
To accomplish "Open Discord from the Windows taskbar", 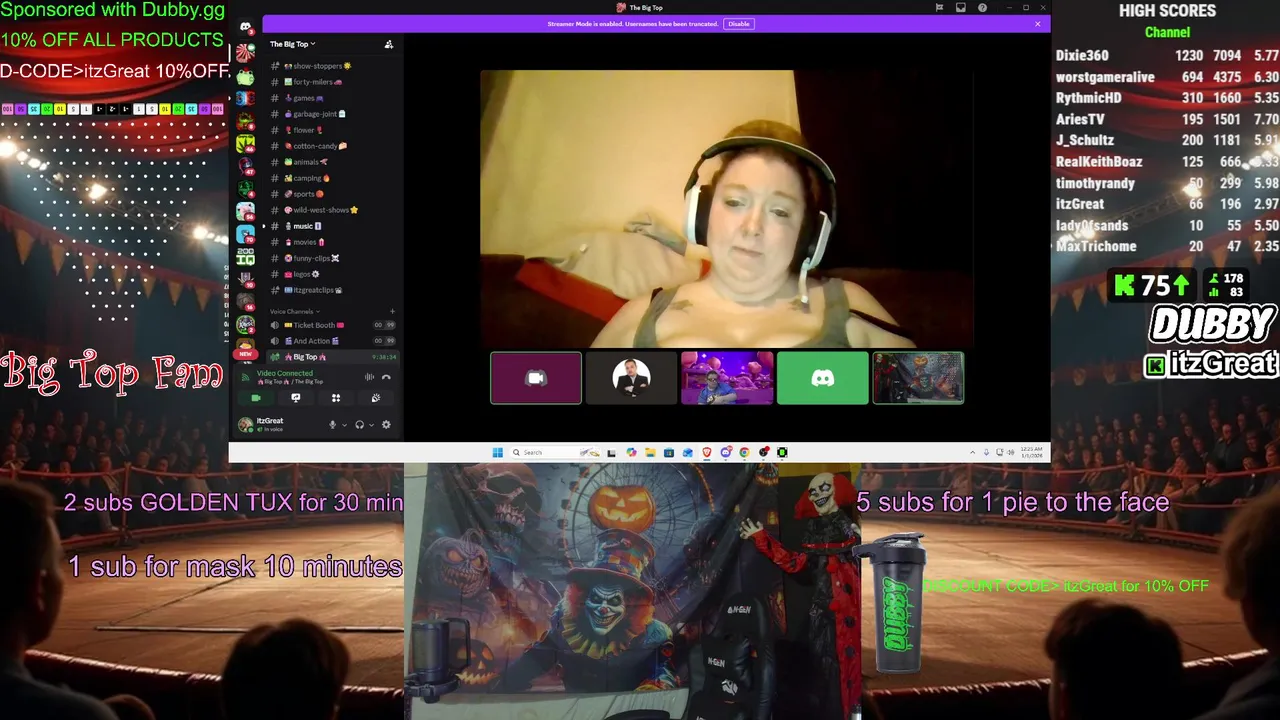I will point(726,452).
